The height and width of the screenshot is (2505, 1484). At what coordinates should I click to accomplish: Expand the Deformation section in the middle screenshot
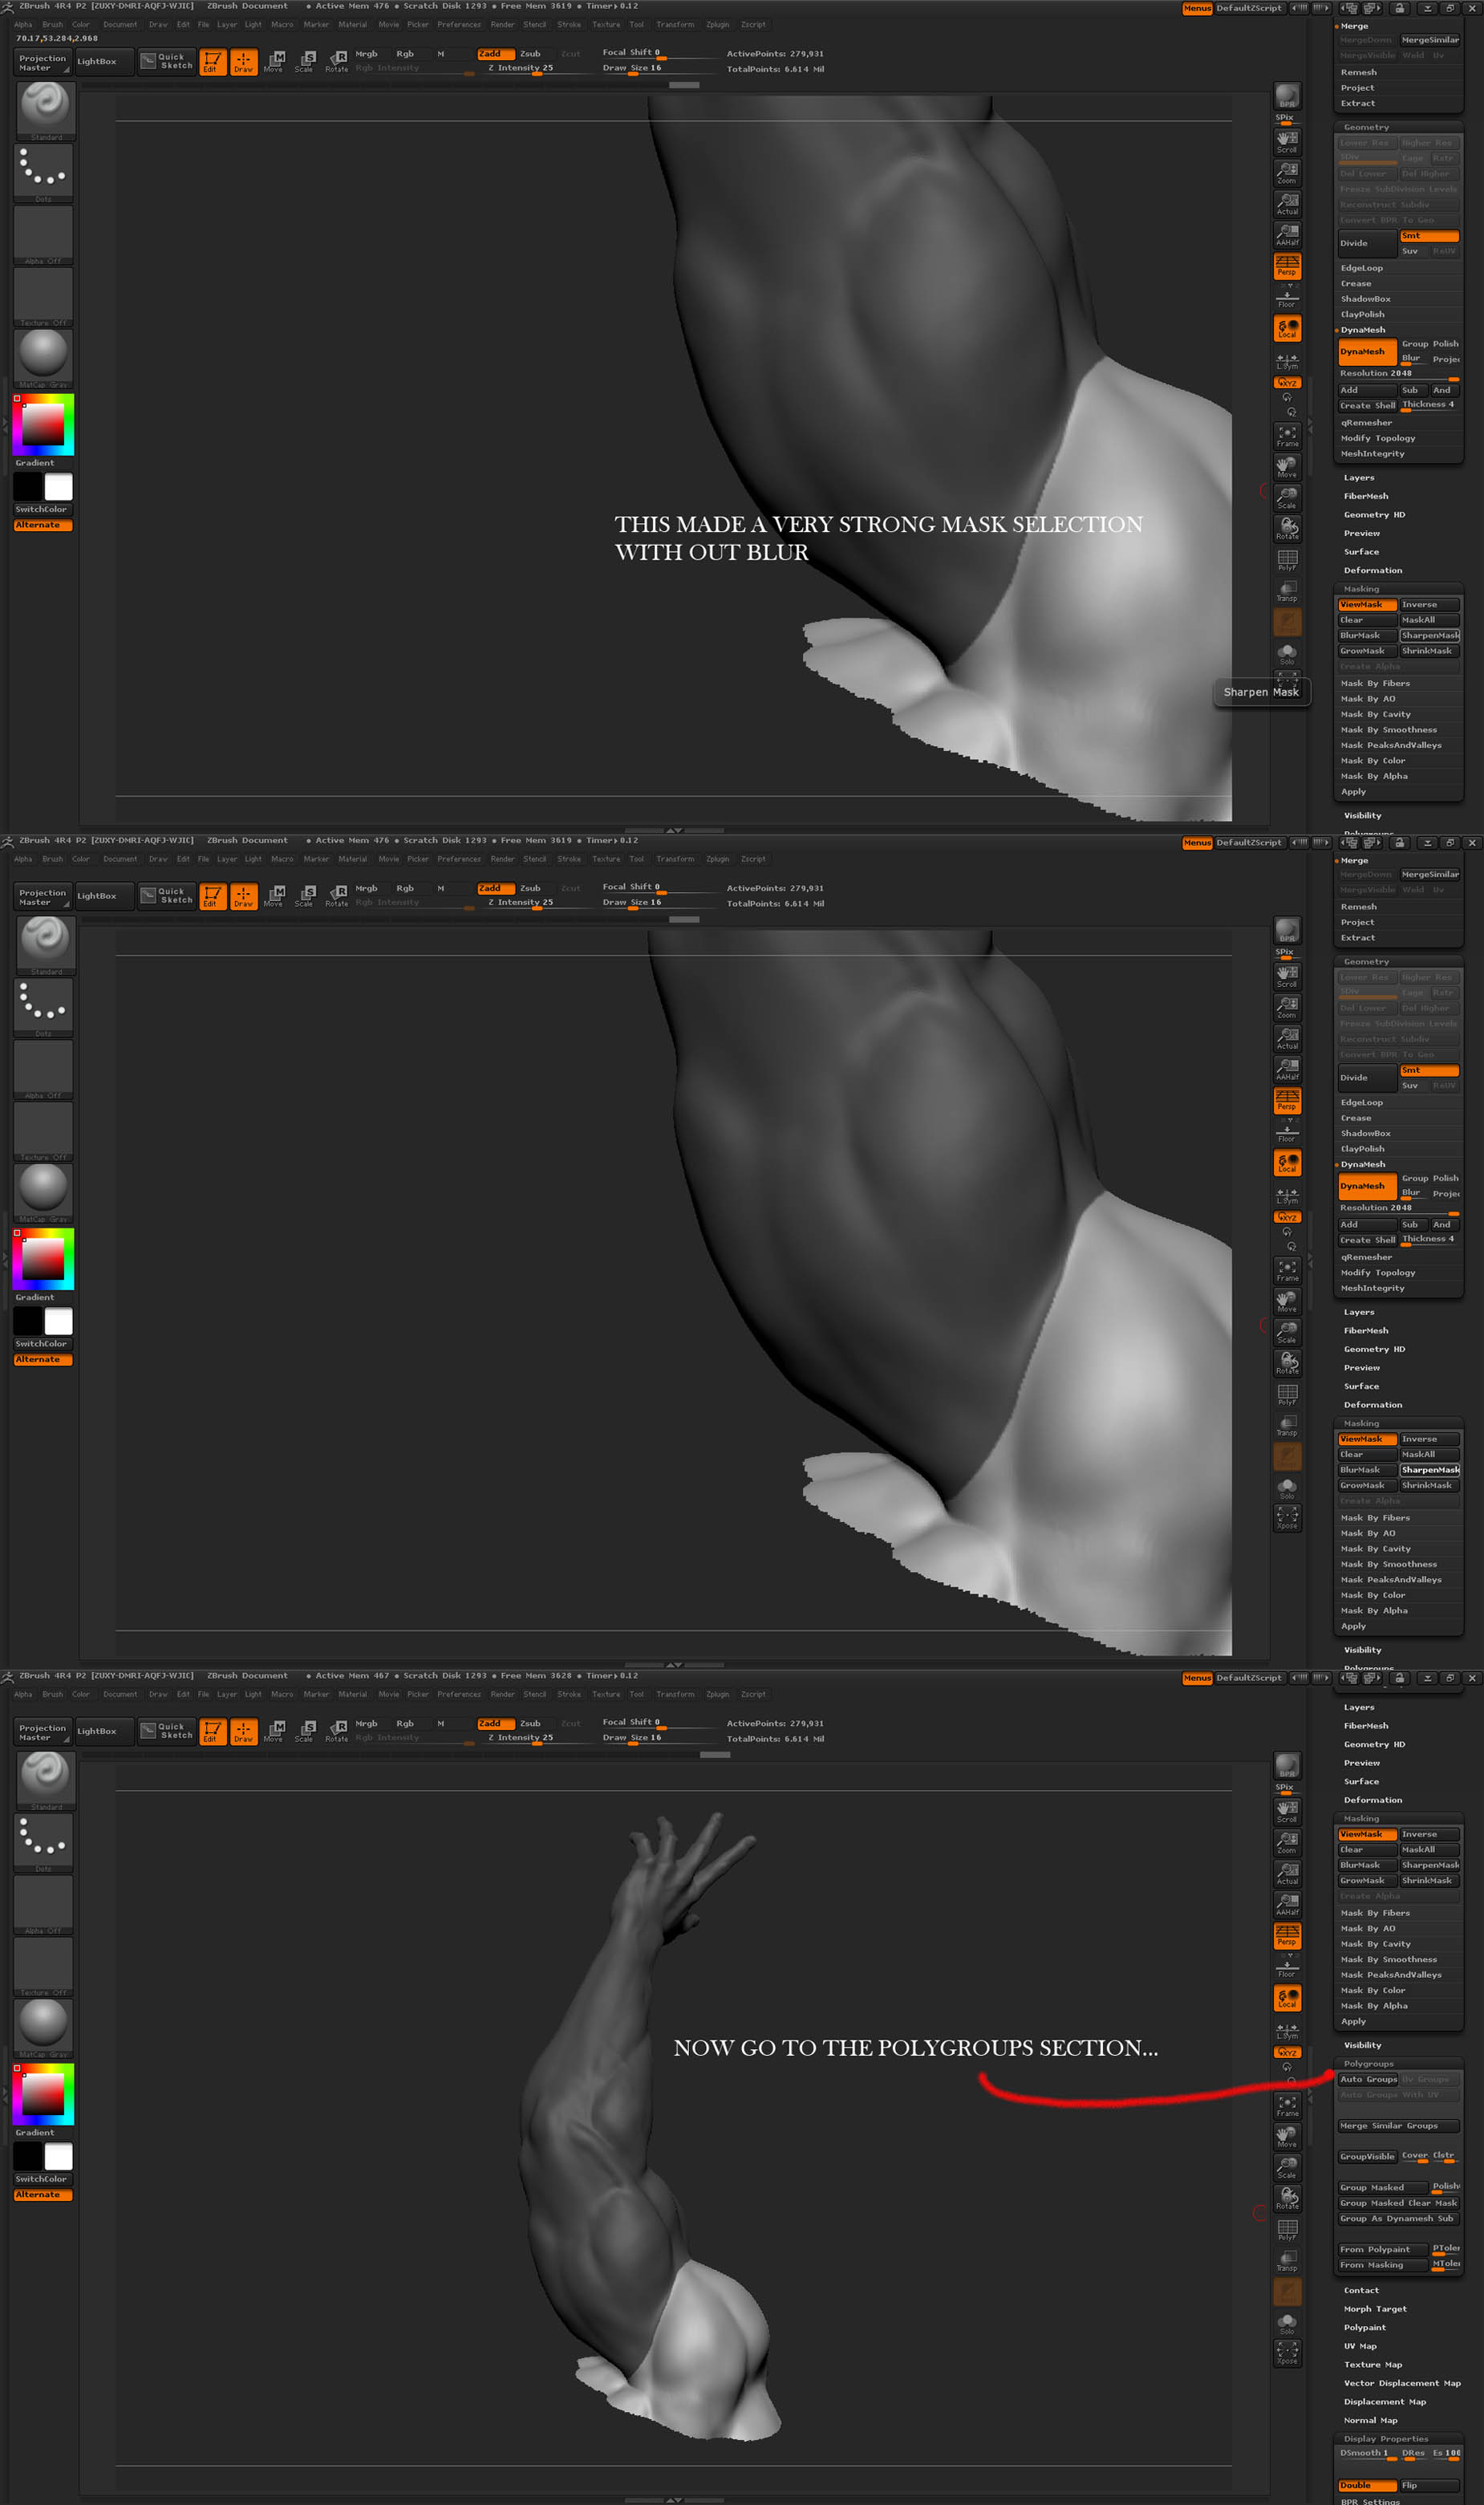[1372, 1405]
